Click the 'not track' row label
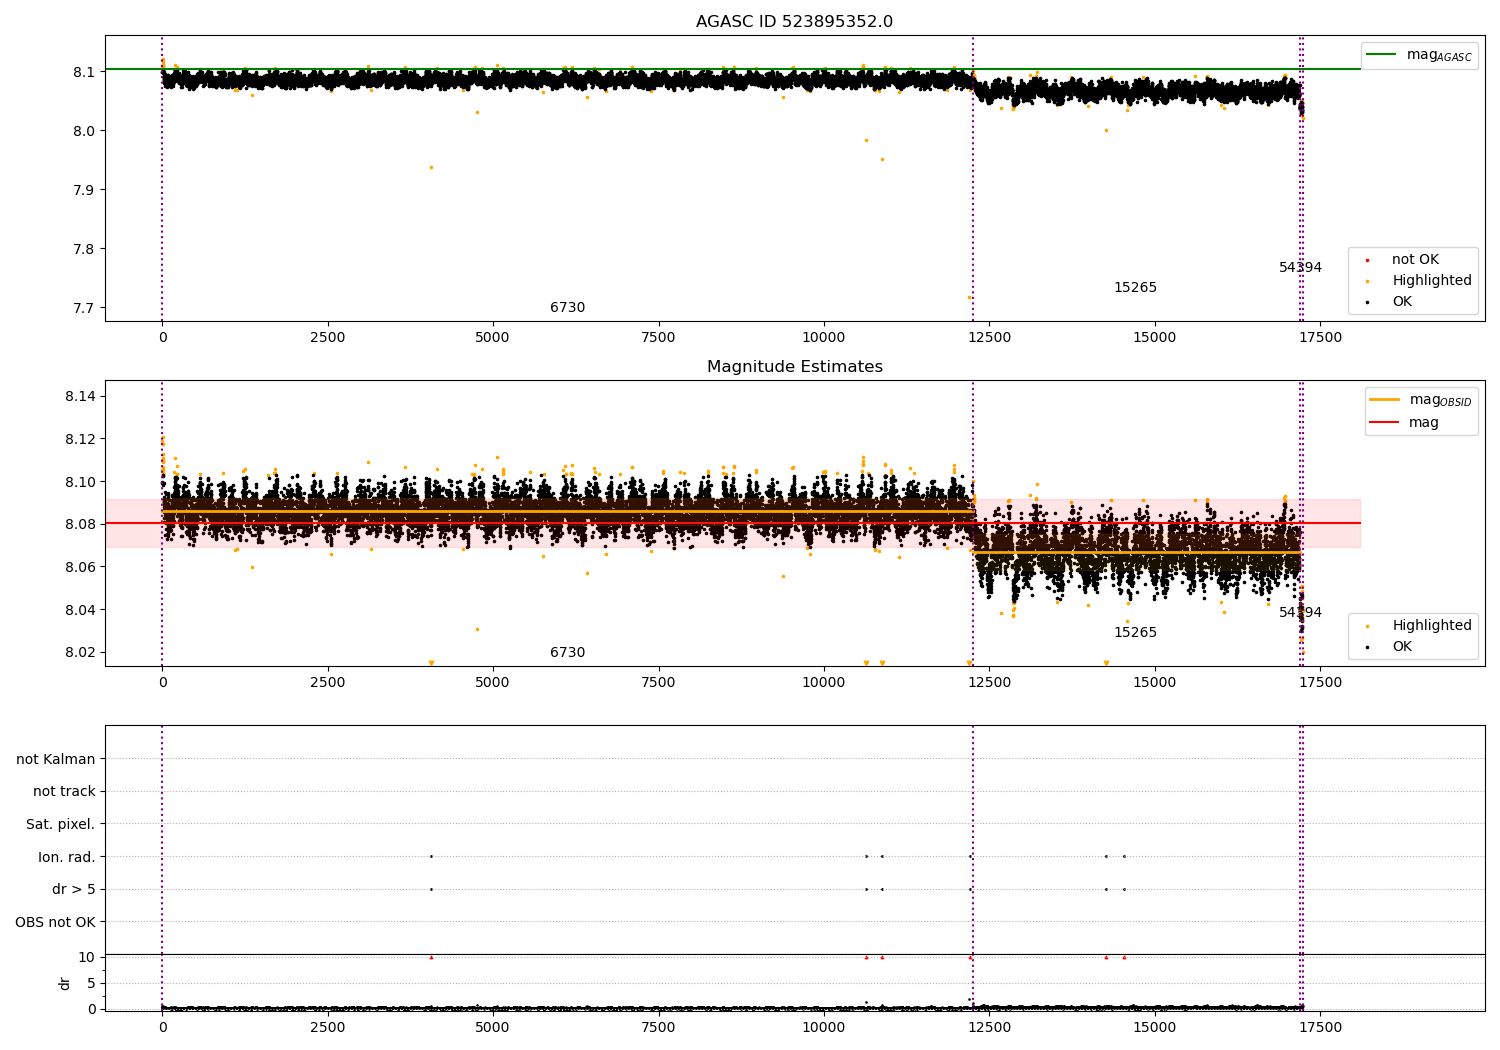The image size is (1500, 1050). coord(64,792)
